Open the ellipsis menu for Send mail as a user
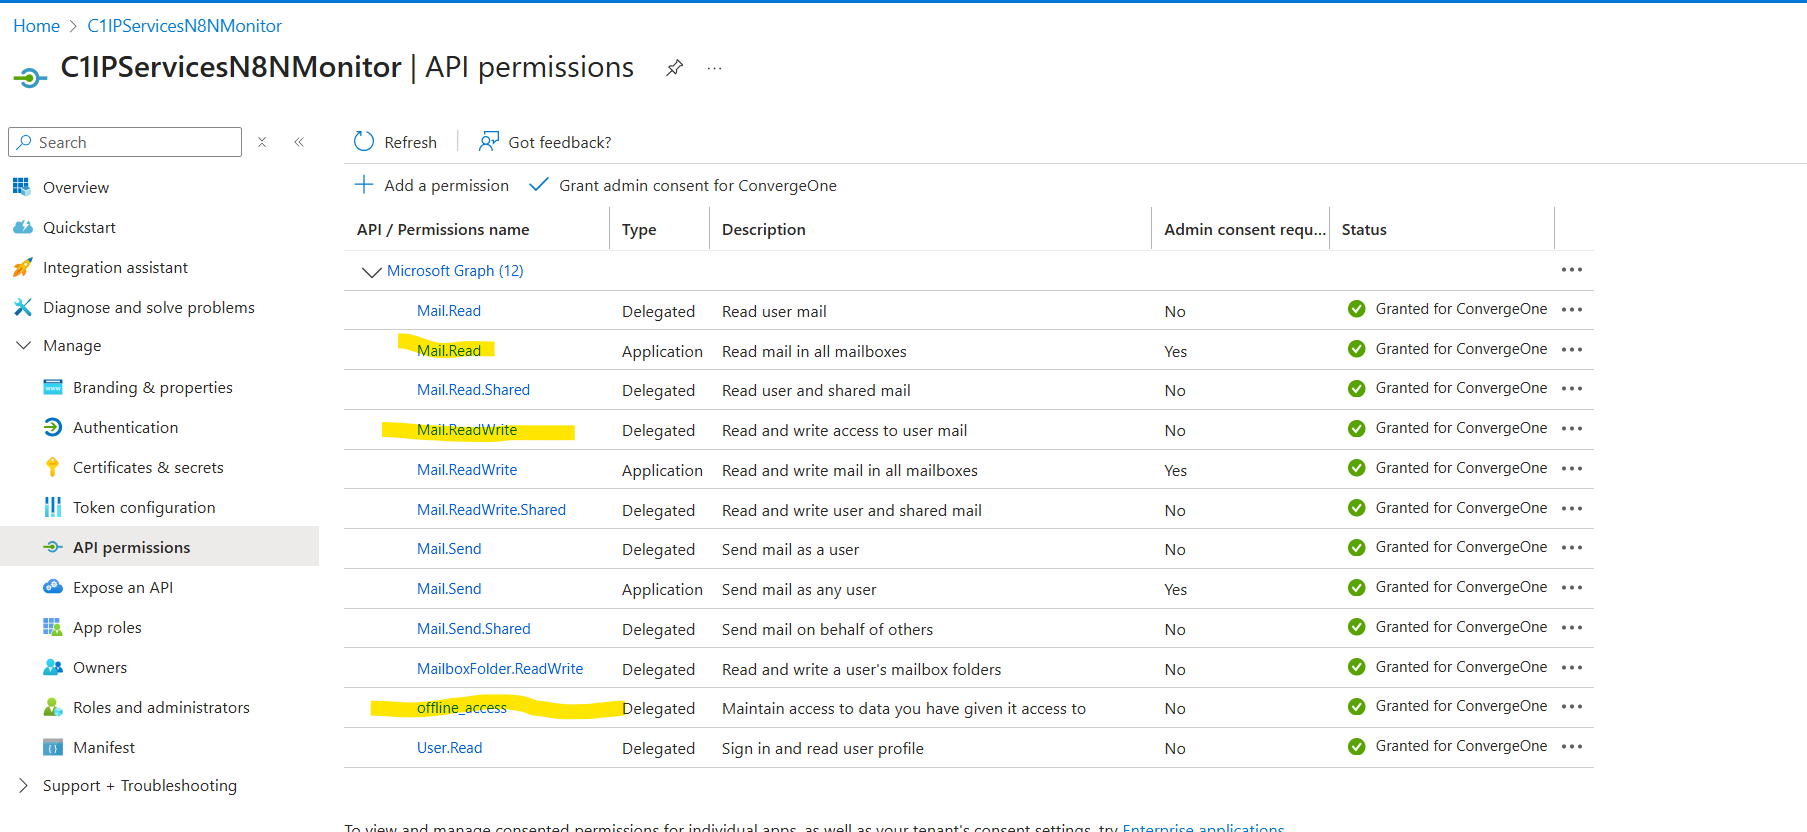This screenshot has height=832, width=1807. point(1572,547)
